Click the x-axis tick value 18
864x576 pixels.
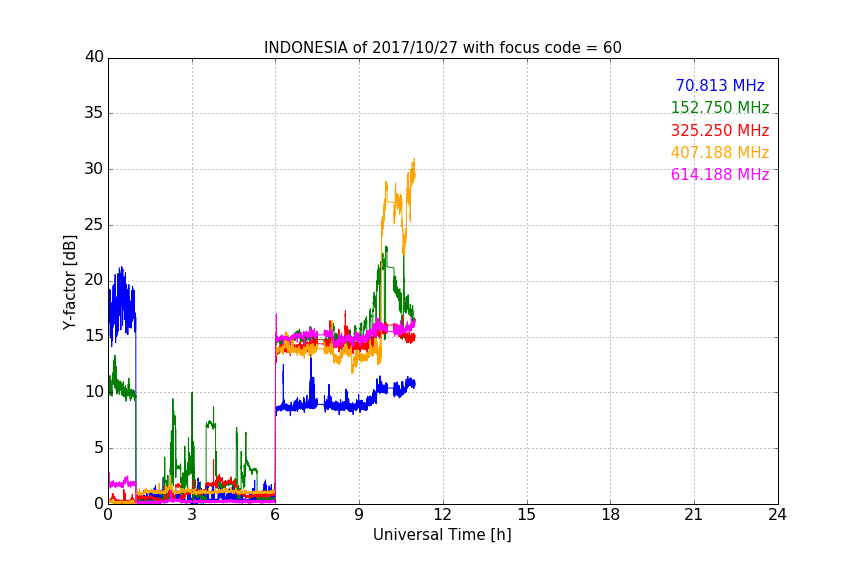[x=611, y=515]
